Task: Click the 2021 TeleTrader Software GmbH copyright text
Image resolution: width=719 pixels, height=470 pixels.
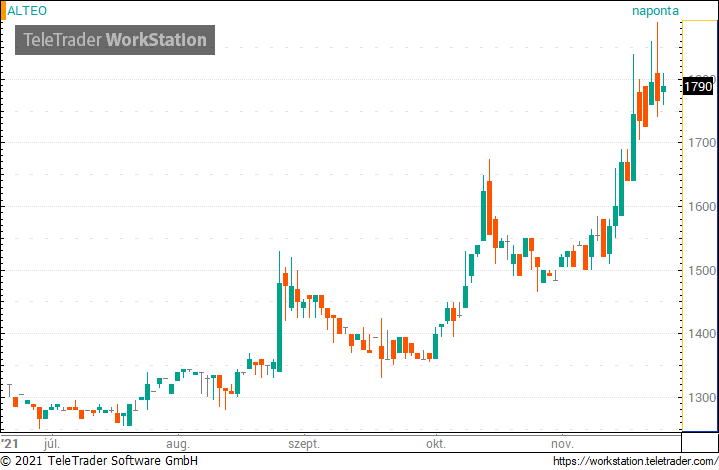Action: (100, 461)
